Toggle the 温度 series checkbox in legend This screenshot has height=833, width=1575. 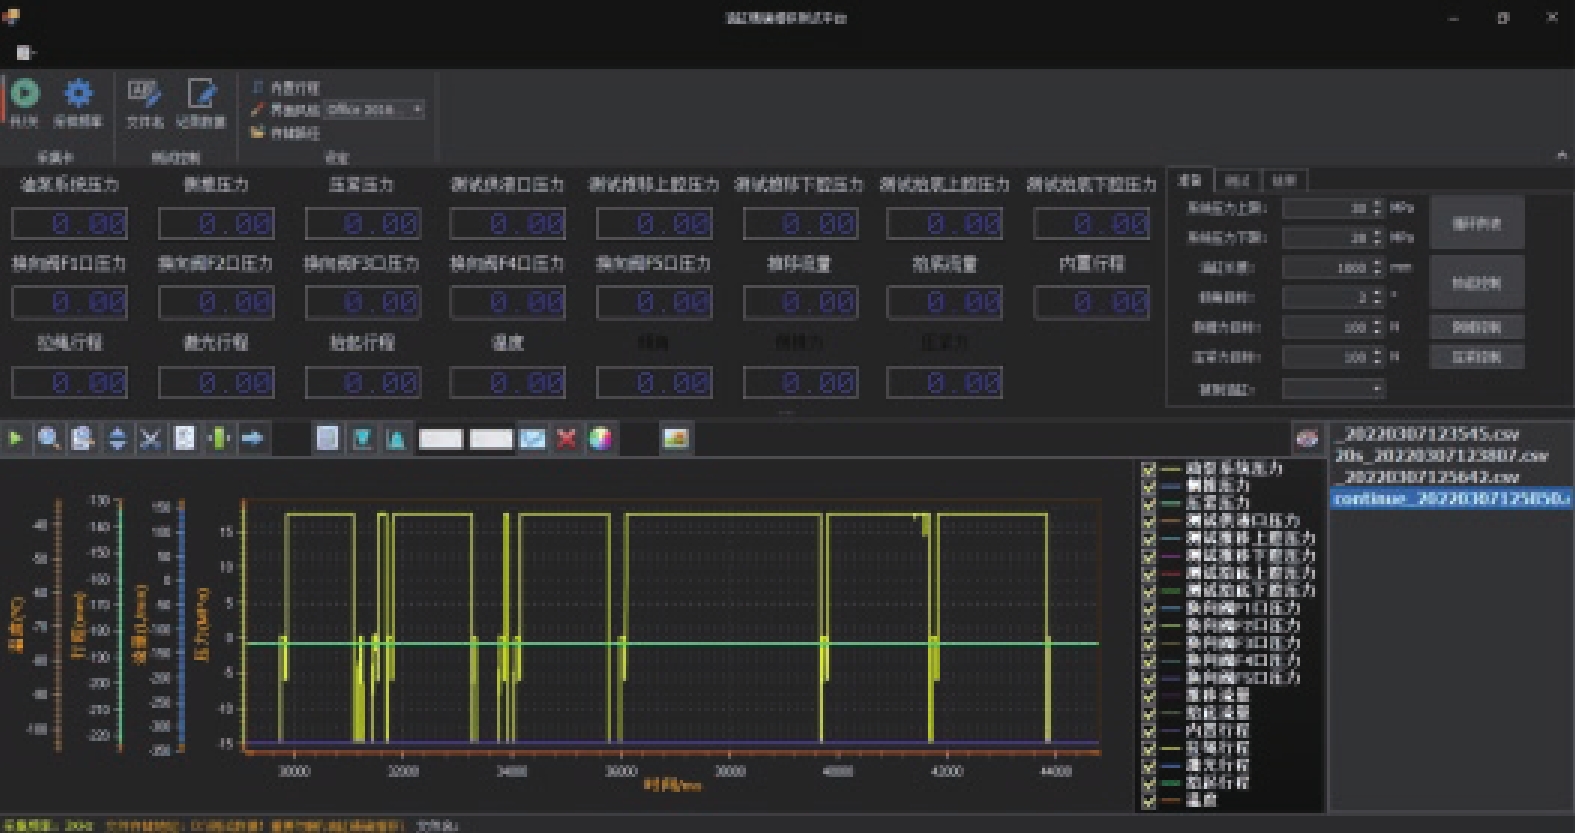coord(1148,800)
